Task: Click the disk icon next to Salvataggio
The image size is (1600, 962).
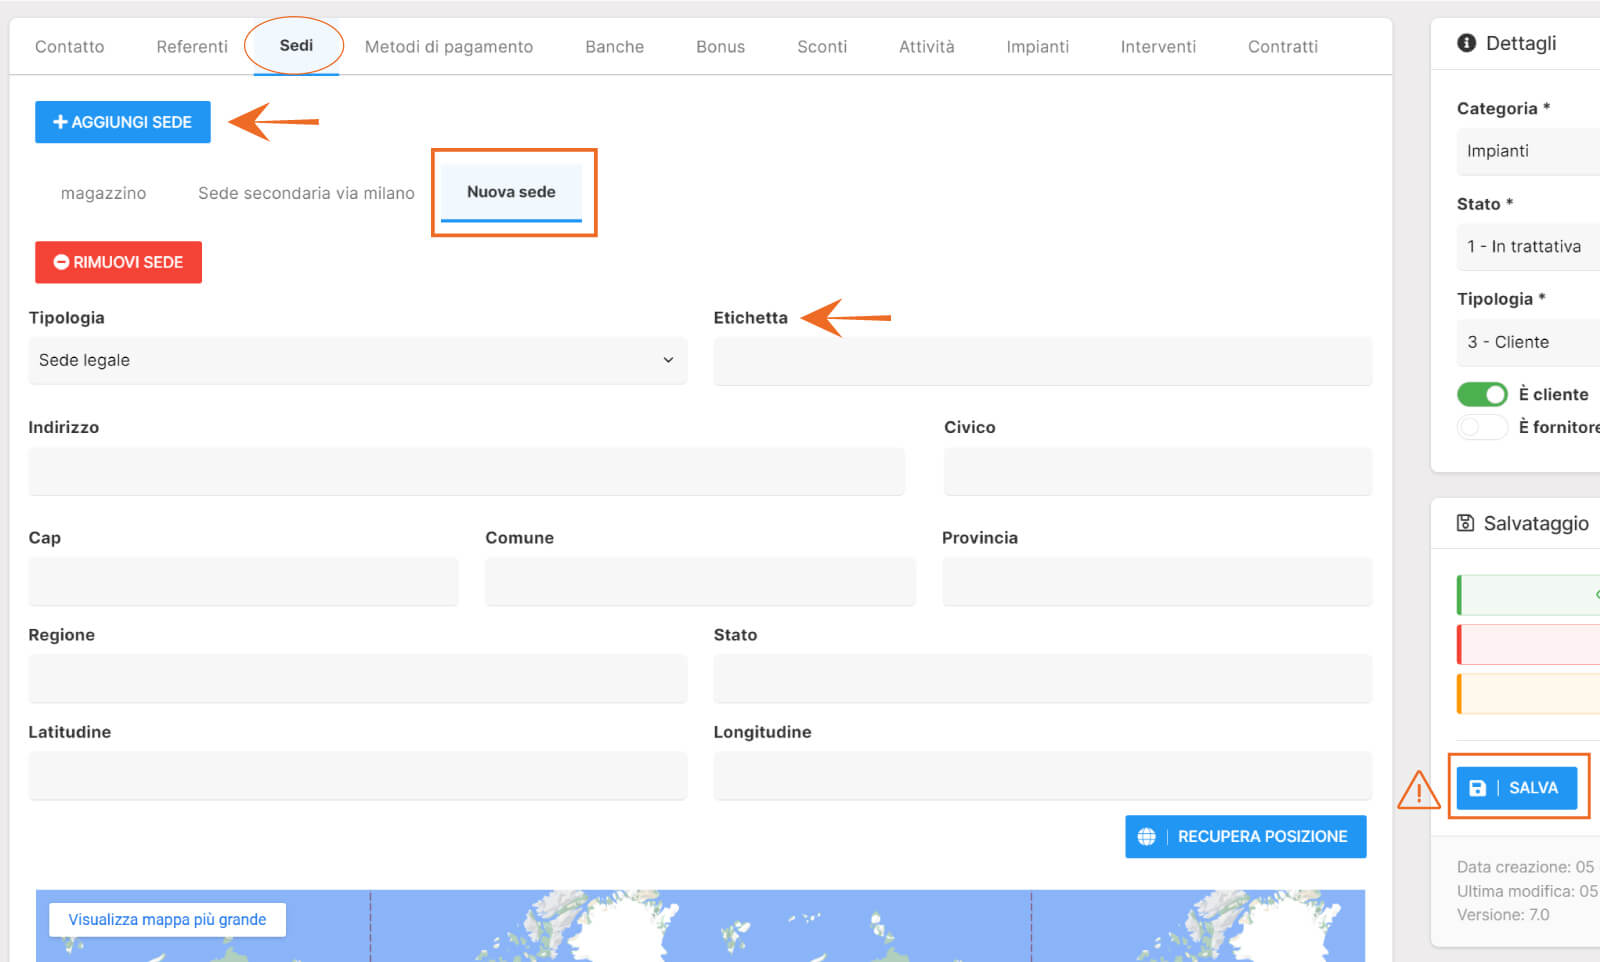Action: [1465, 523]
